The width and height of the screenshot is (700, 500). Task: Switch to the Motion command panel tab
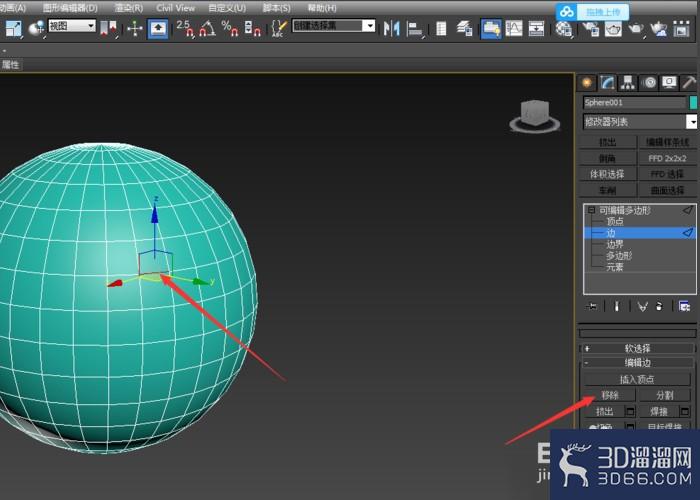pyautogui.click(x=650, y=83)
